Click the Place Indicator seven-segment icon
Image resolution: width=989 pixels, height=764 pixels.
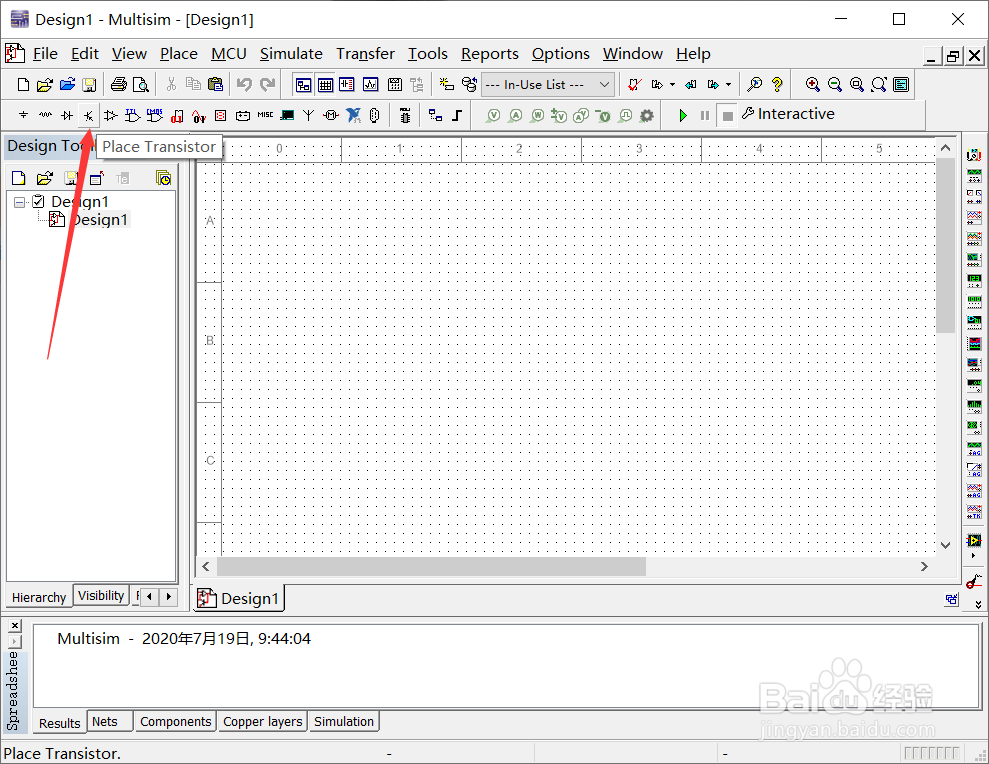pyautogui.click(x=221, y=115)
